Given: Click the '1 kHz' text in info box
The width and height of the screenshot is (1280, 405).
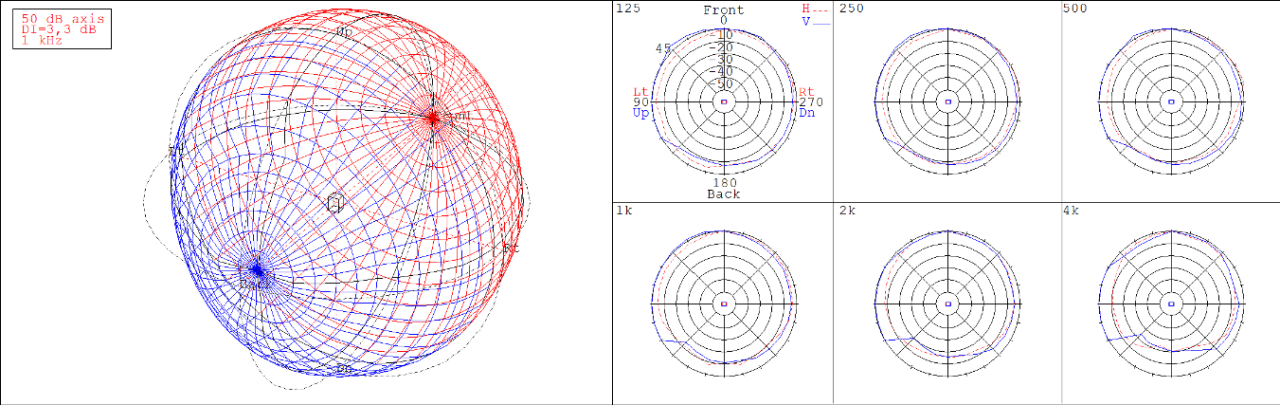Looking at the screenshot, I should 41,39.
